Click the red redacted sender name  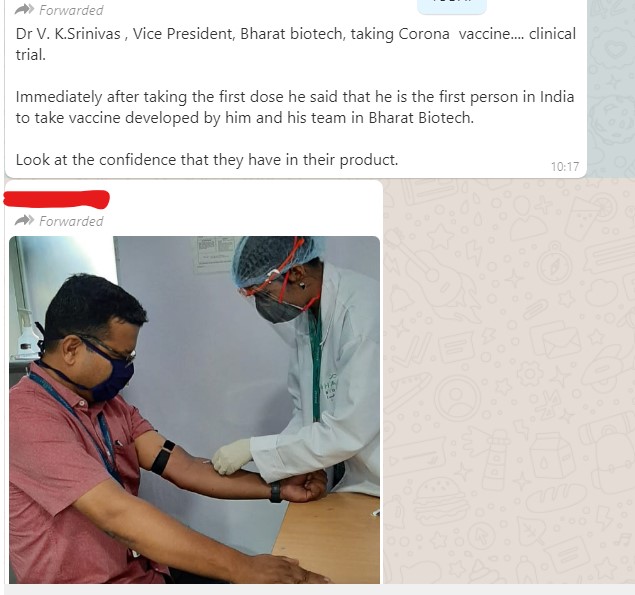[56, 199]
